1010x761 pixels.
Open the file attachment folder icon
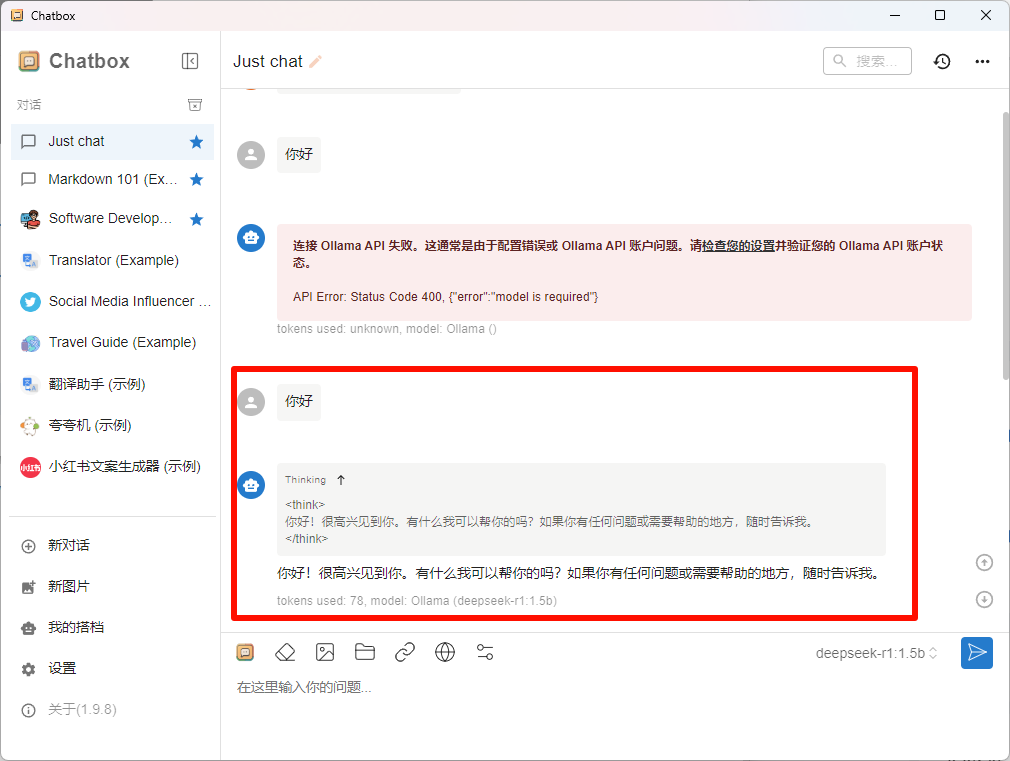(364, 651)
